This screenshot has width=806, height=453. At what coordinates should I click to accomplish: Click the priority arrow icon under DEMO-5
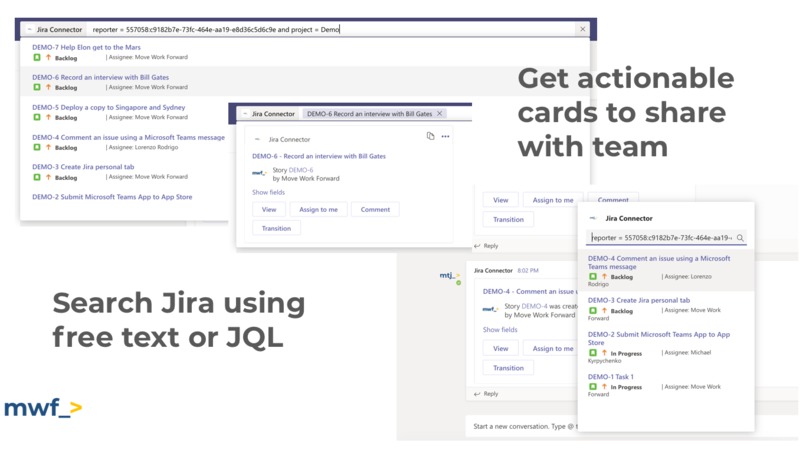tap(48, 117)
